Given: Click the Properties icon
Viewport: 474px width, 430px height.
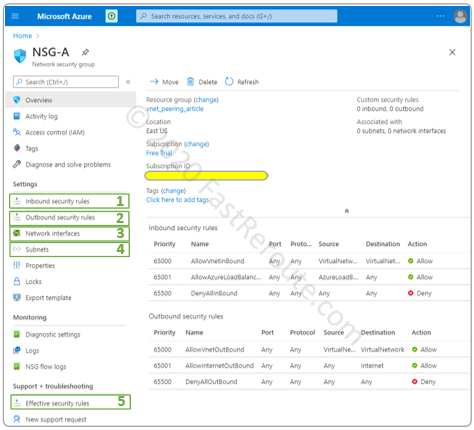Looking at the screenshot, I should (17, 265).
